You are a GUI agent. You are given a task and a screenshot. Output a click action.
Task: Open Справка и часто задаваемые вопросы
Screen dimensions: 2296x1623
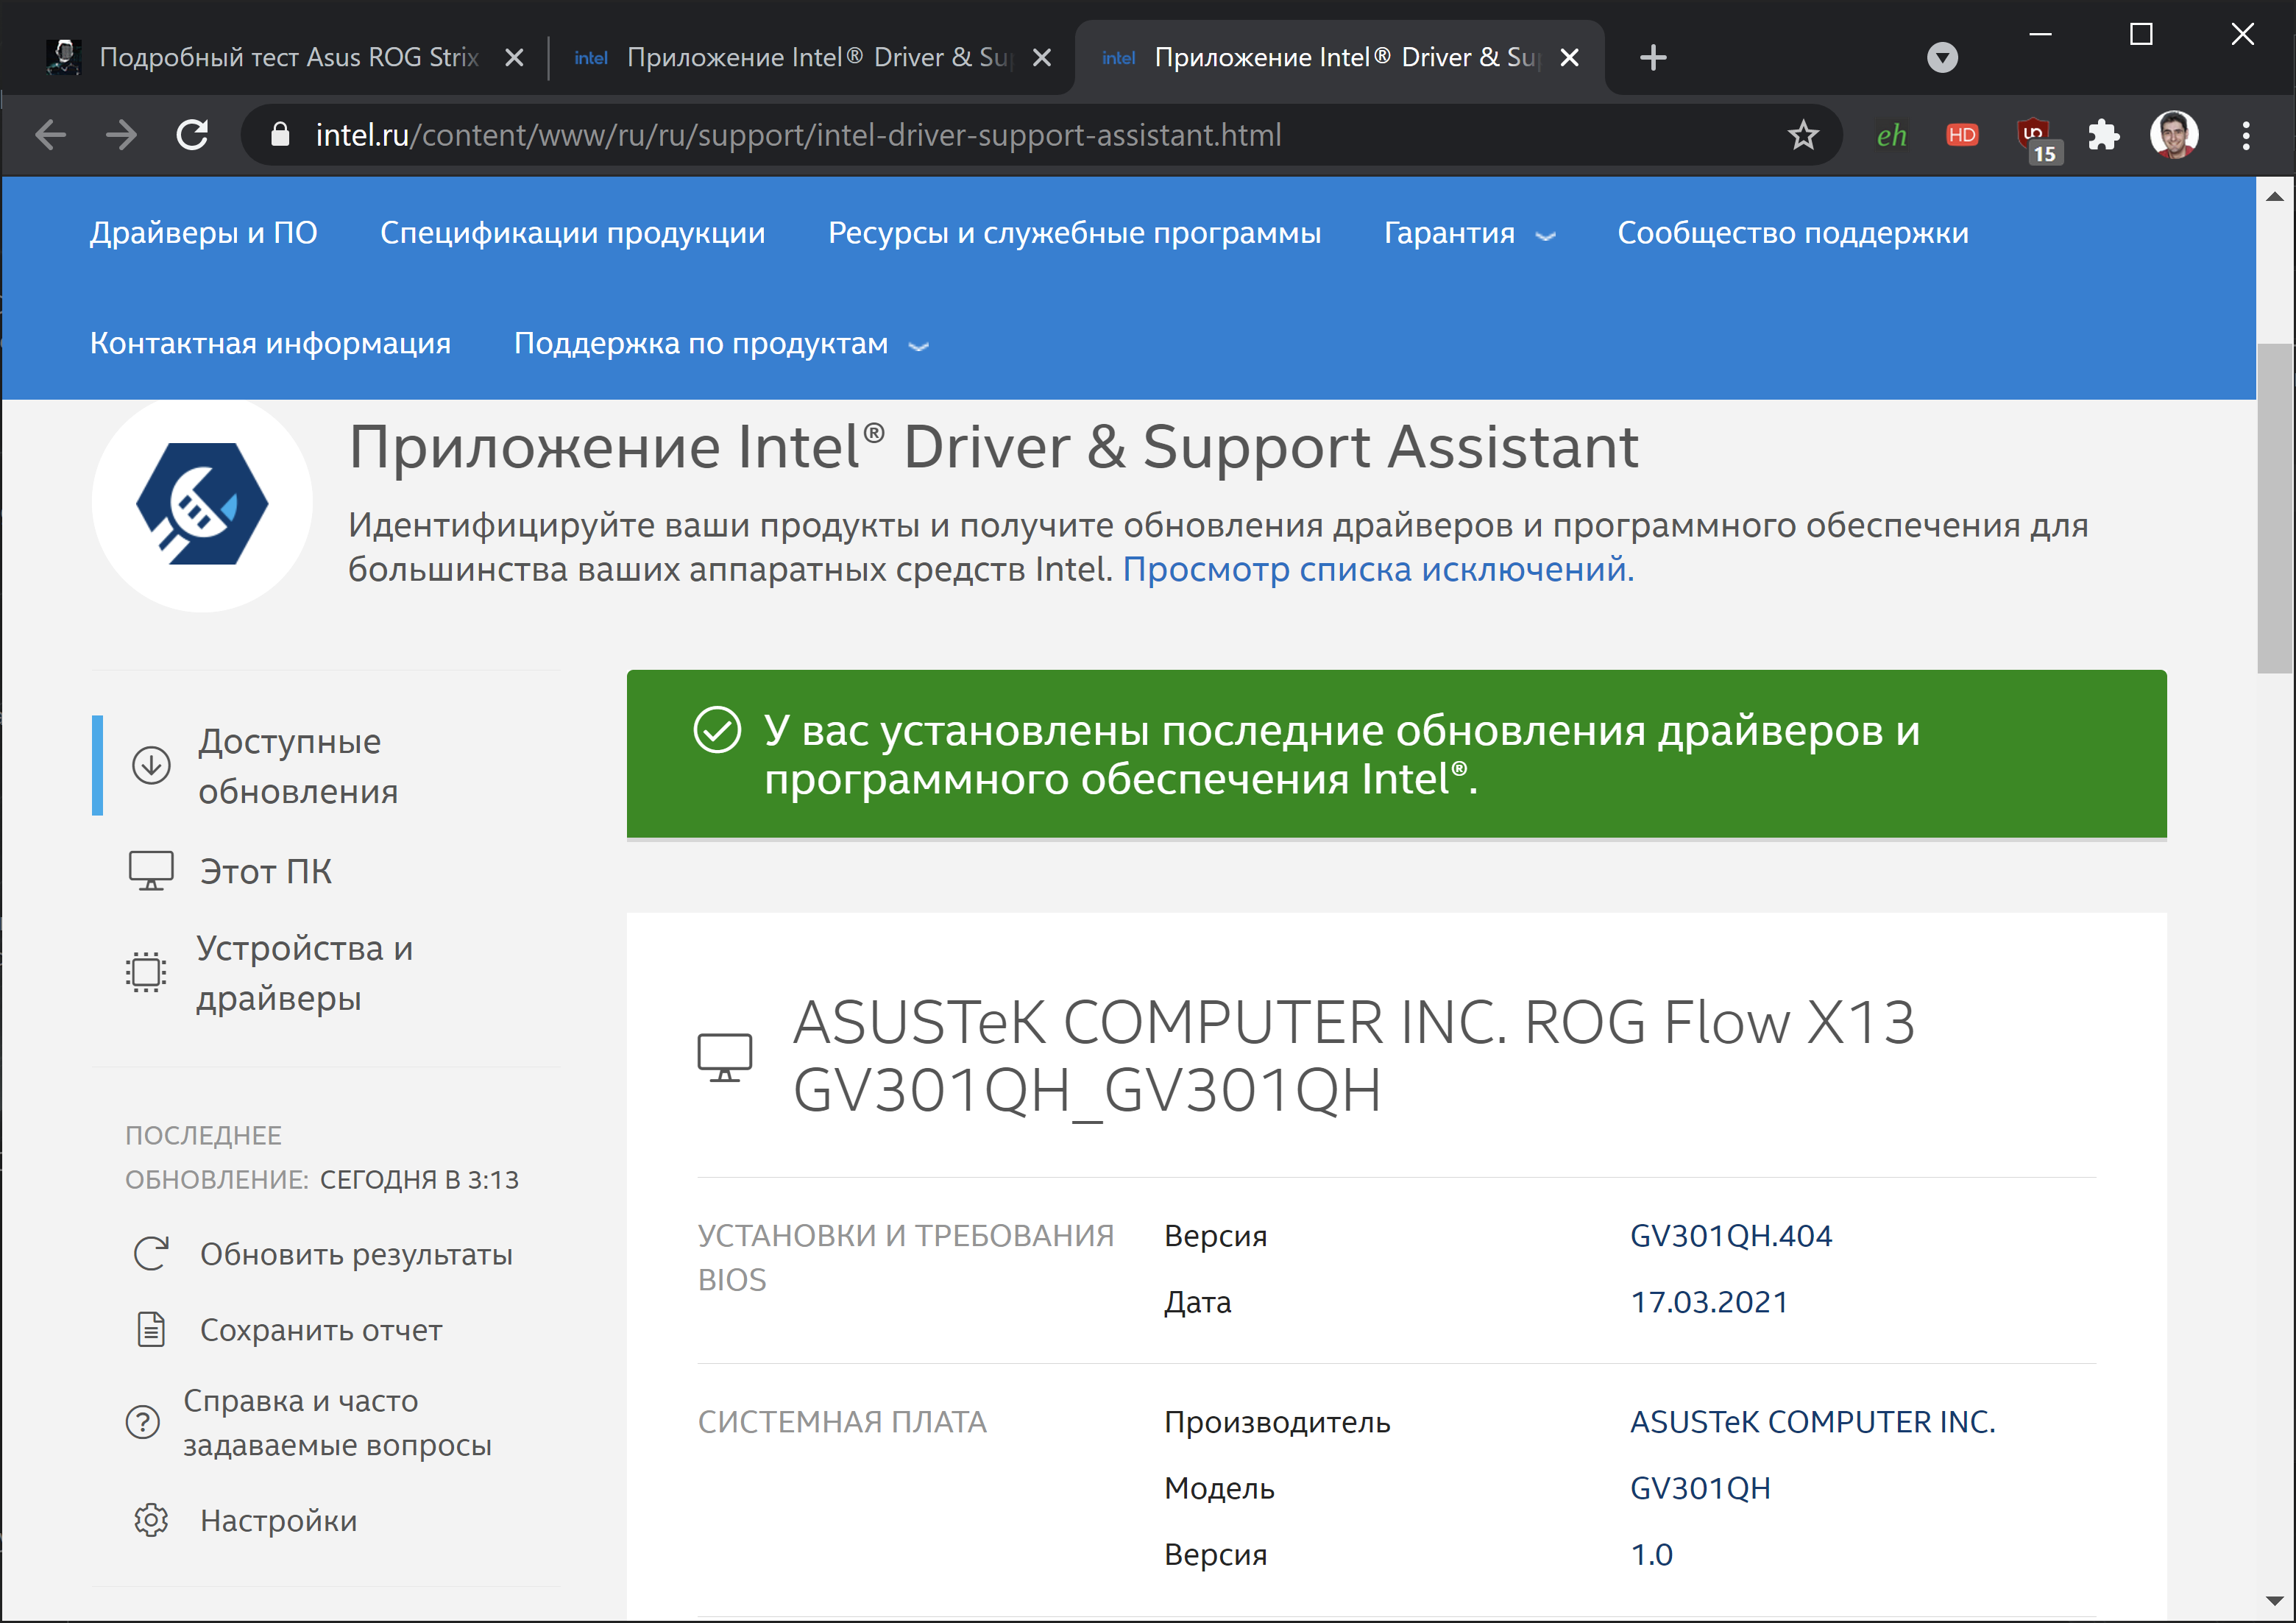pyautogui.click(x=337, y=1423)
